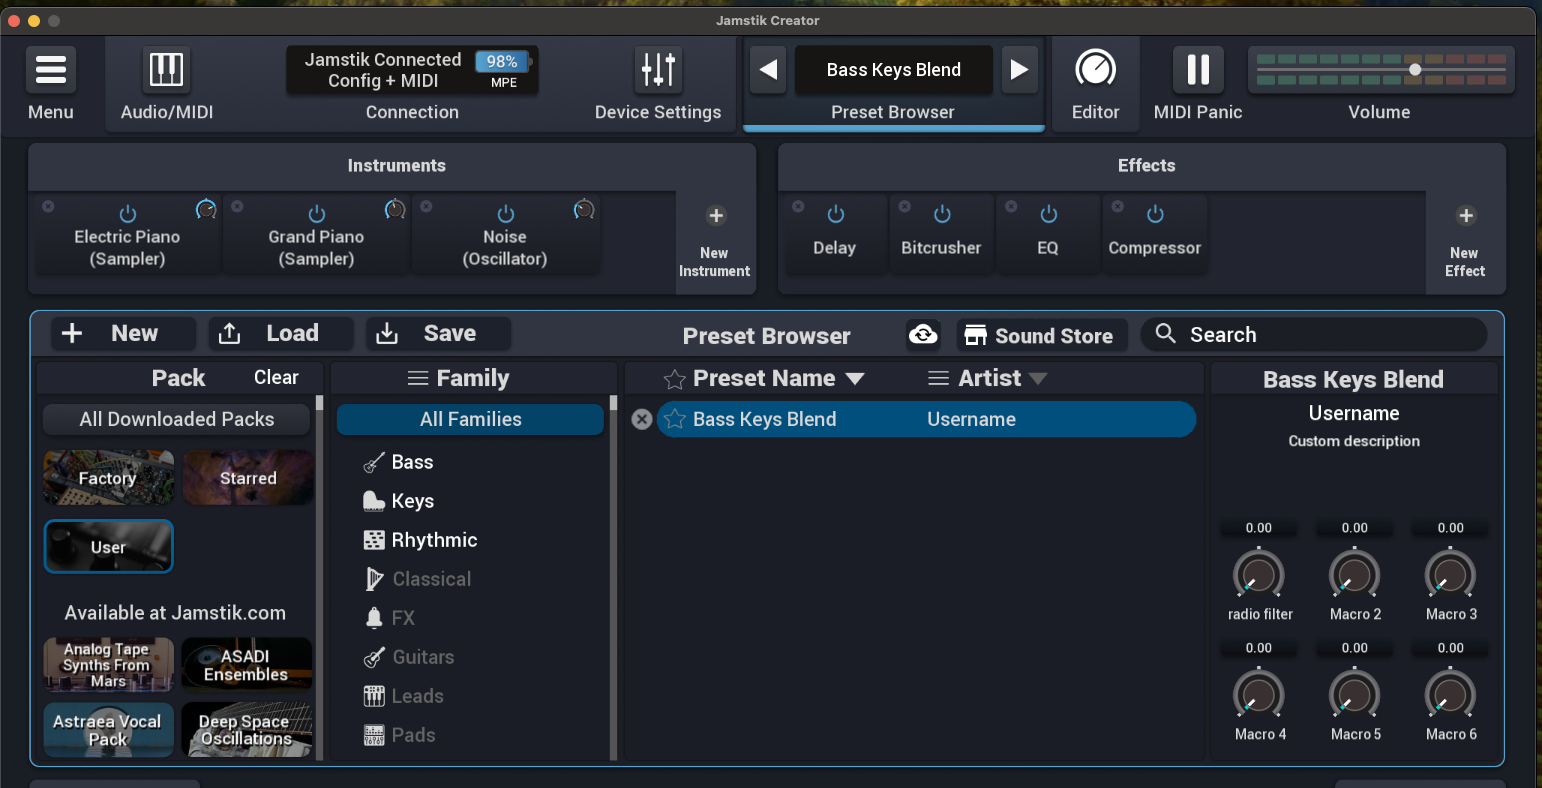
Task: Open Device Settings sliders icon
Action: 658,70
